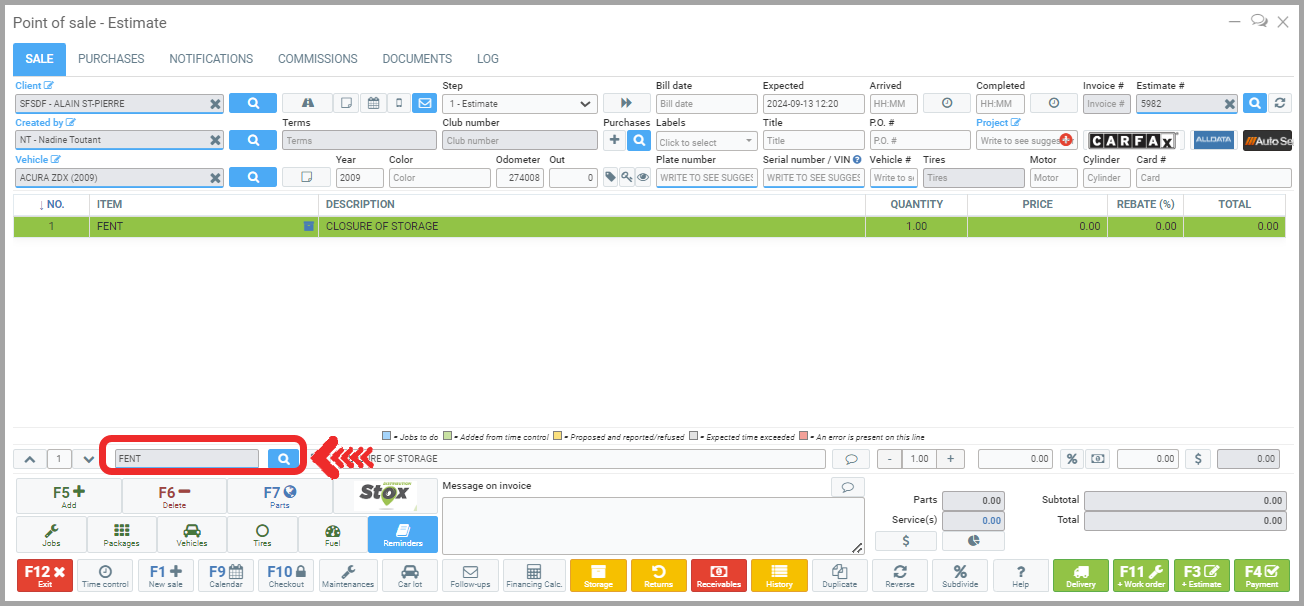
Task: Click the refresh icon next to Estimate #
Action: click(x=1280, y=103)
